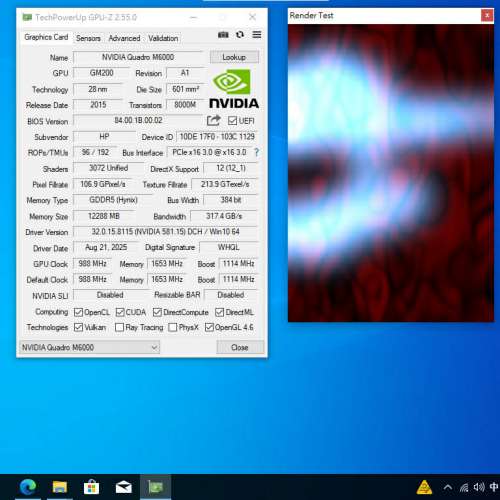Viewport: 500px width, 500px height.
Task: Open the Mail app from the taskbar
Action: click(123, 488)
